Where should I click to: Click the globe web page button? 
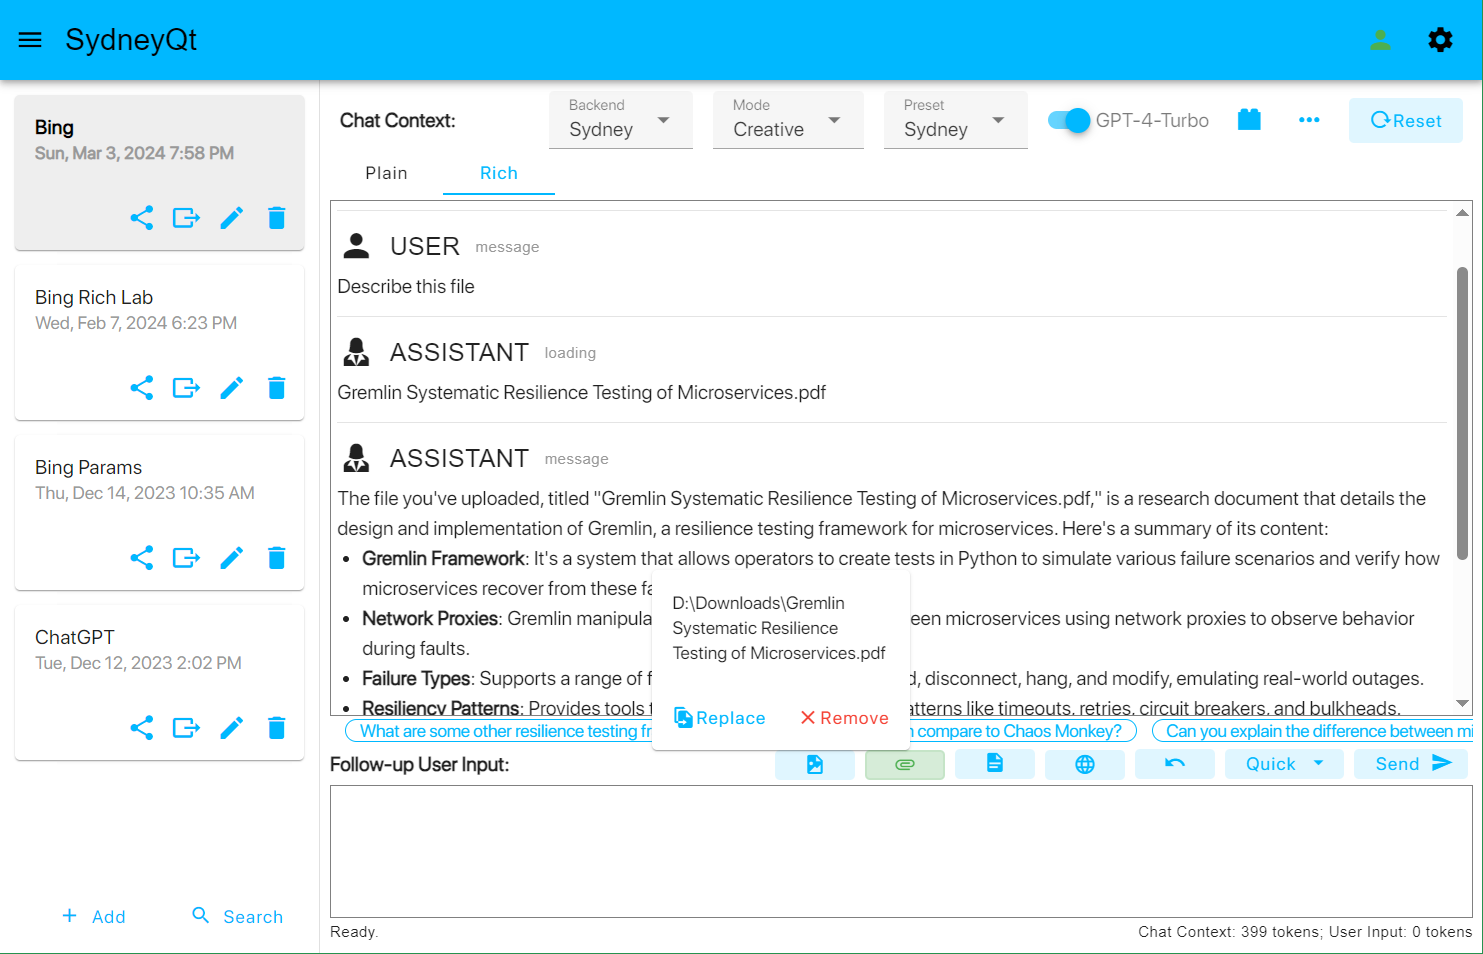tap(1085, 764)
